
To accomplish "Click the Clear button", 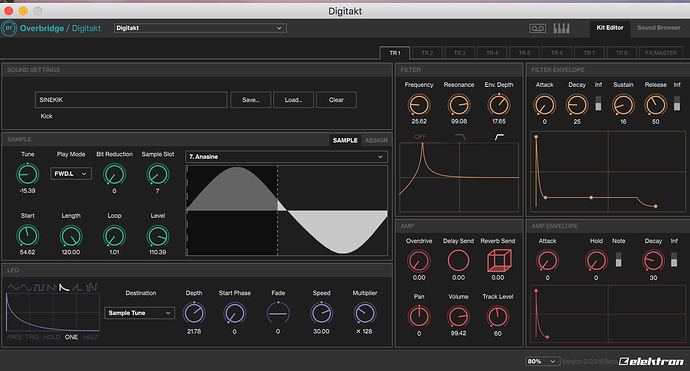I will (x=336, y=100).
